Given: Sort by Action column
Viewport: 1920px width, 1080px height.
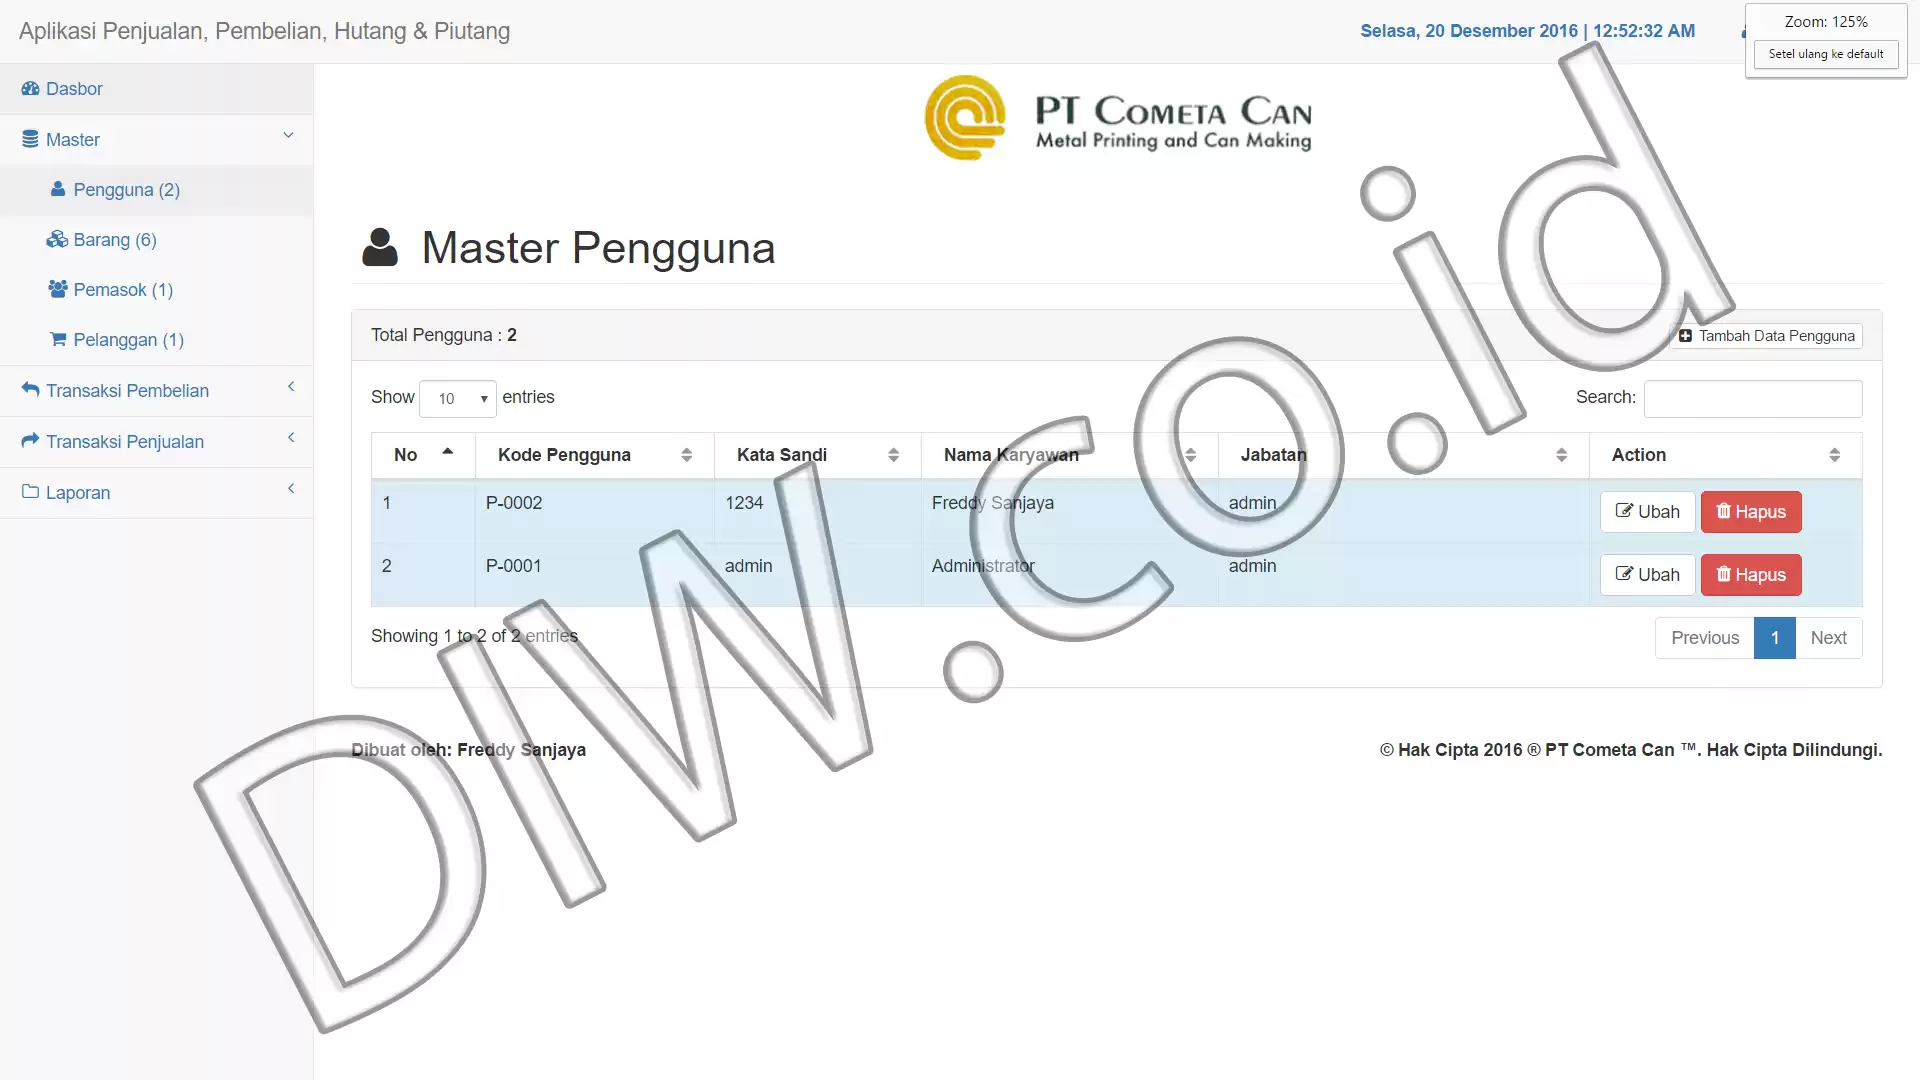Looking at the screenshot, I should [x=1834, y=455].
